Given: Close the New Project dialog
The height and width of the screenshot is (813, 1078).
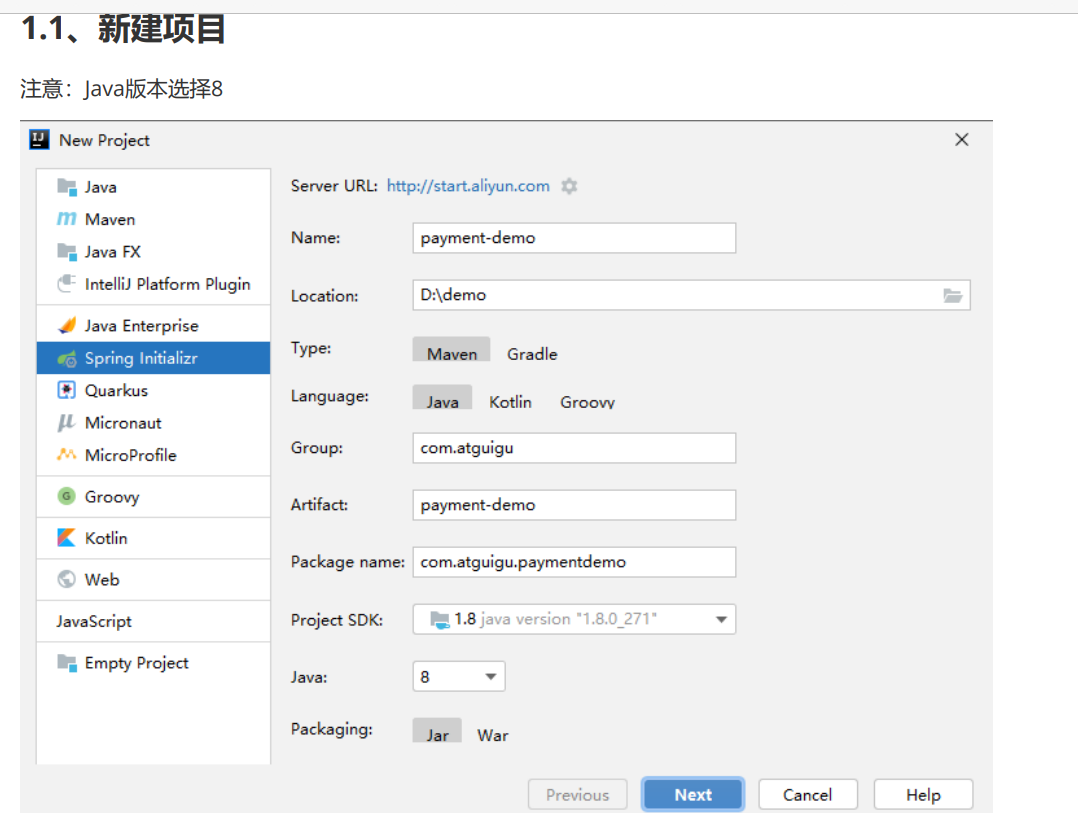Looking at the screenshot, I should (962, 140).
